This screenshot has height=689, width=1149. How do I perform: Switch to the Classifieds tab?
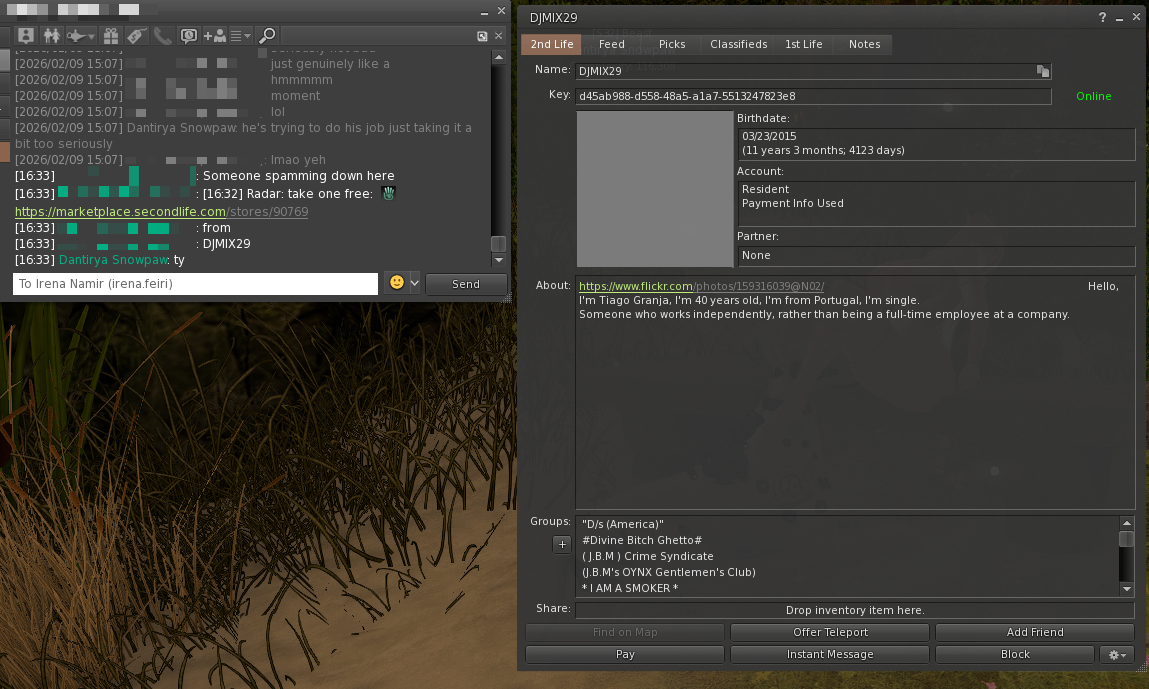[x=739, y=44]
